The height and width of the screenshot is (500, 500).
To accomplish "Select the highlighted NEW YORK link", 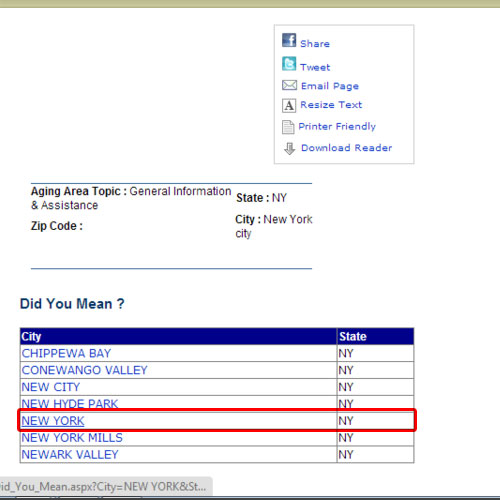I will pos(53,421).
